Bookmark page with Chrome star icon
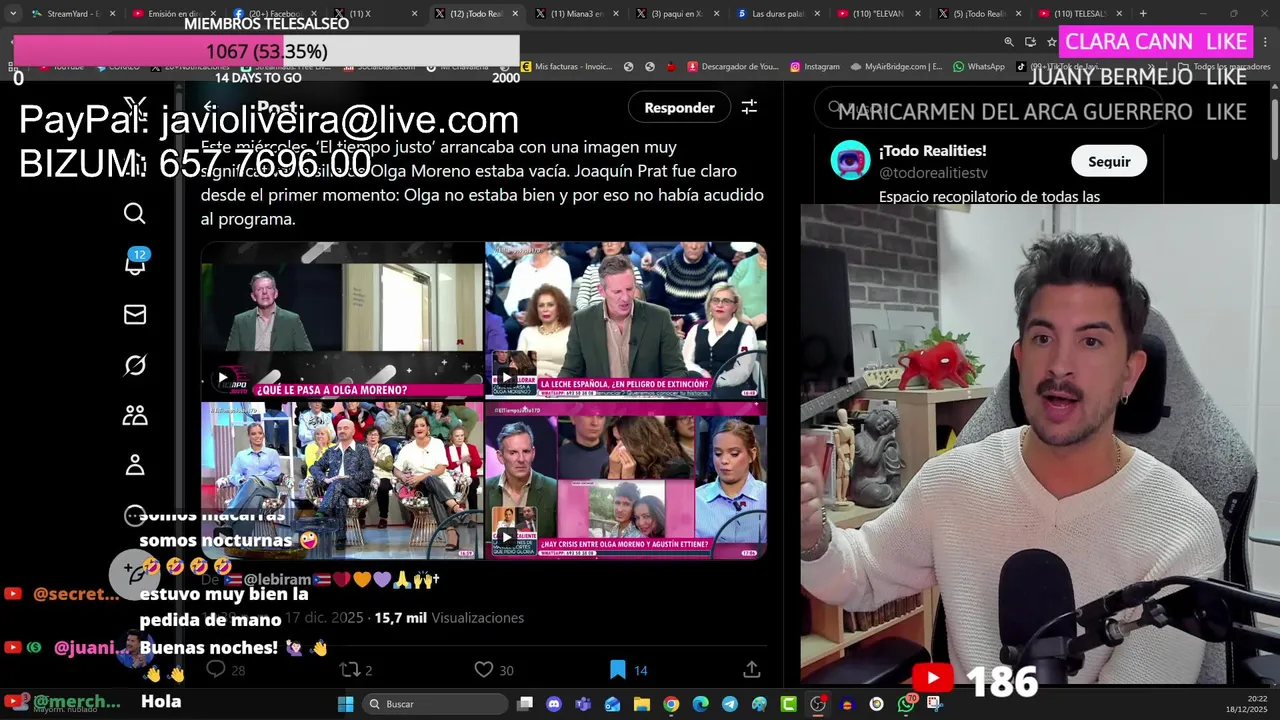This screenshot has width=1280, height=720. click(x=1052, y=41)
